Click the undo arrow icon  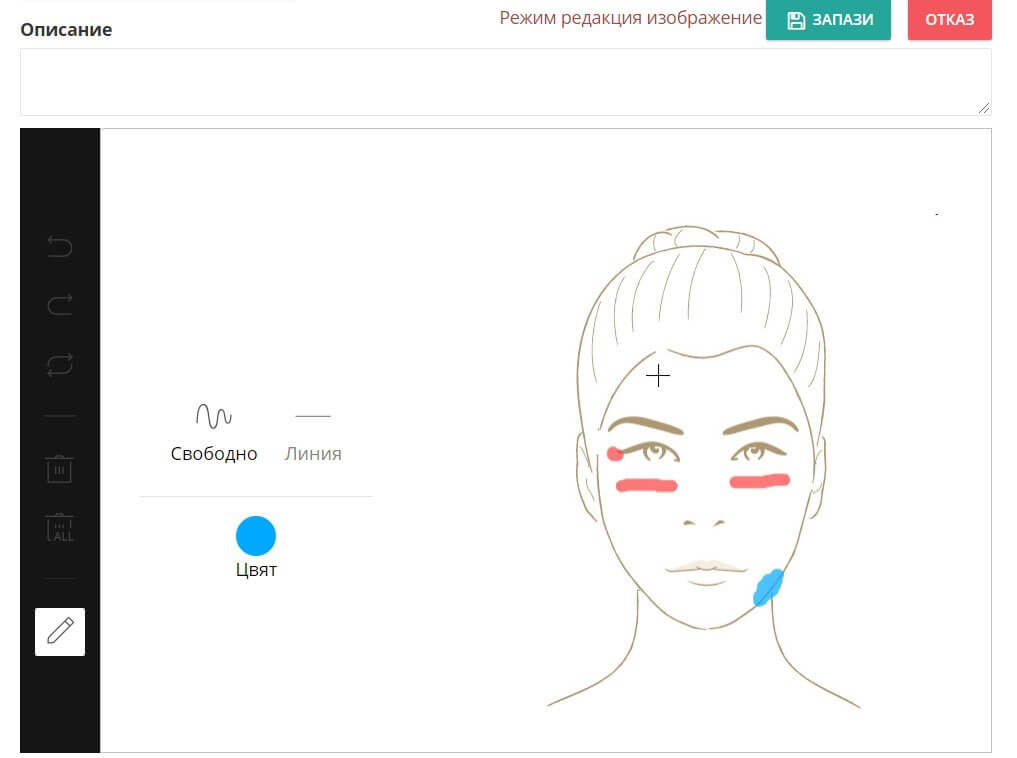click(60, 247)
